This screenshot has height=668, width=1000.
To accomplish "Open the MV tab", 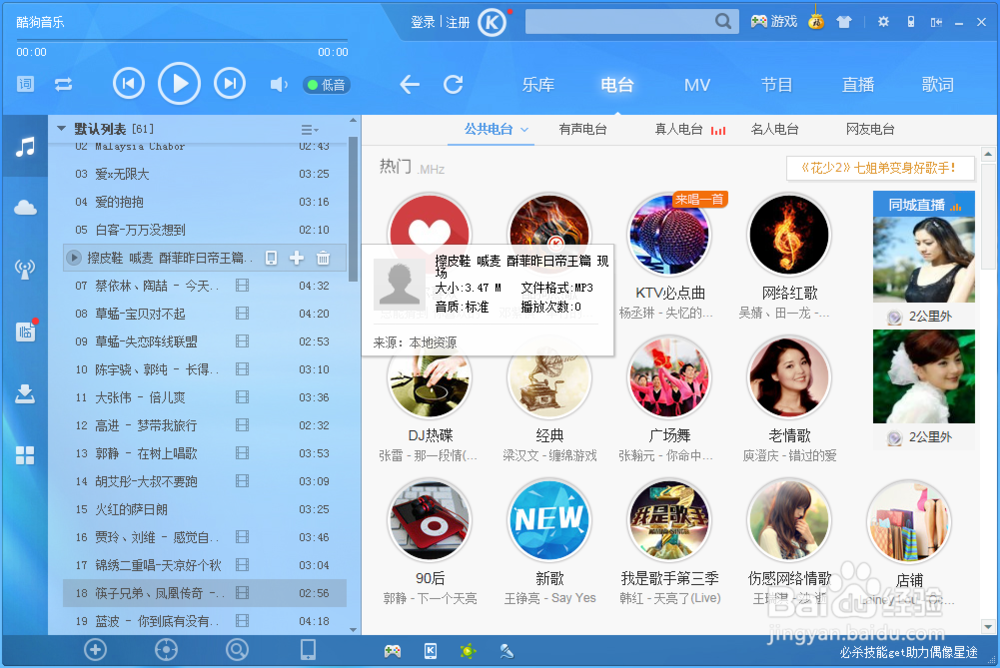I will tap(697, 85).
